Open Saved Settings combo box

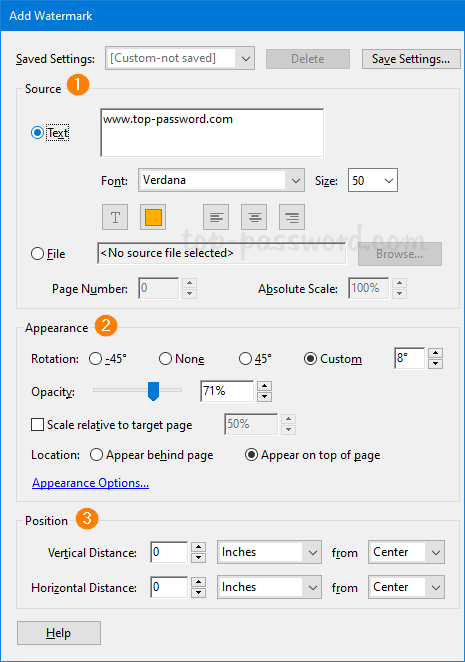click(180, 58)
